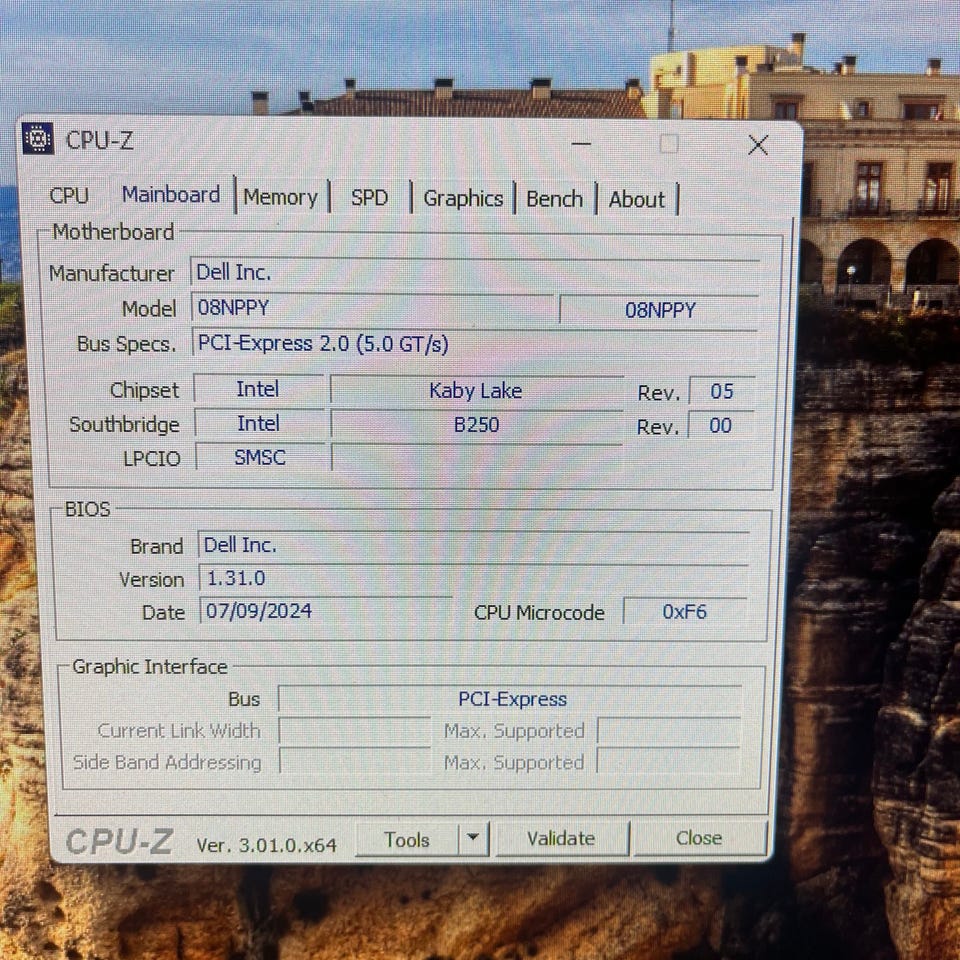Open the Memory tab
960x960 pixels.
click(x=280, y=197)
